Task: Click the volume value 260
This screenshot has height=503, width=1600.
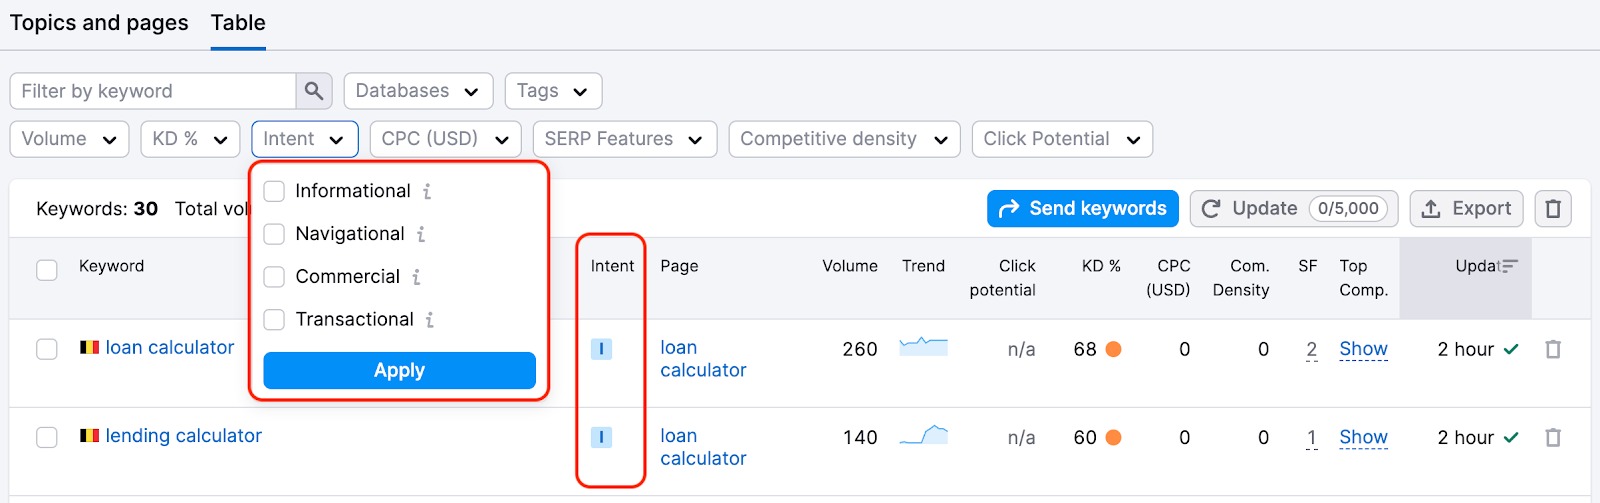Action: coord(860,349)
